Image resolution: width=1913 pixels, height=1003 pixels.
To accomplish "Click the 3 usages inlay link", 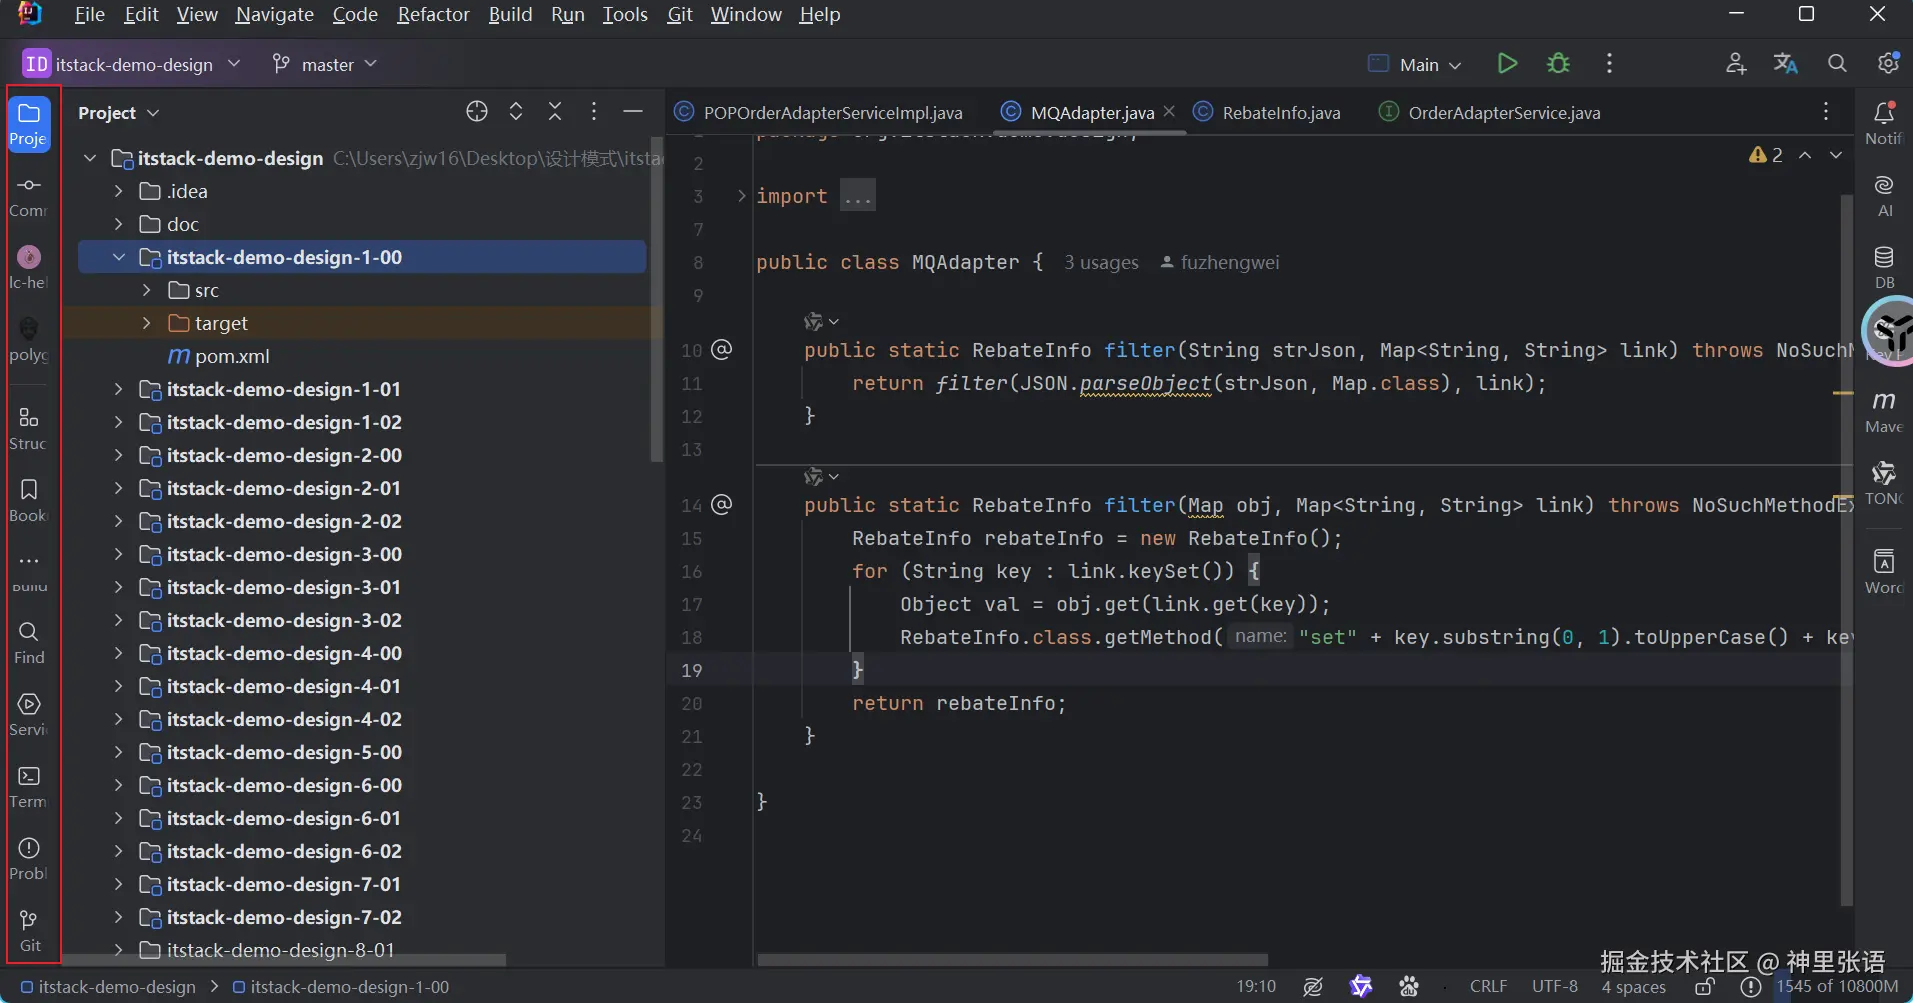I will click(x=1101, y=262).
